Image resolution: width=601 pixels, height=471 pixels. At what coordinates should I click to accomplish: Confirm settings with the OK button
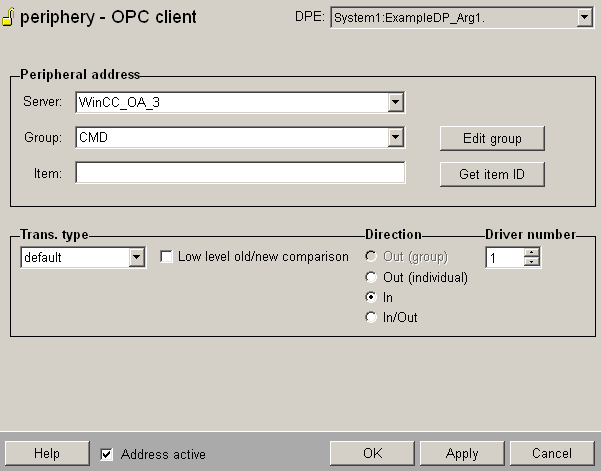pos(372,453)
